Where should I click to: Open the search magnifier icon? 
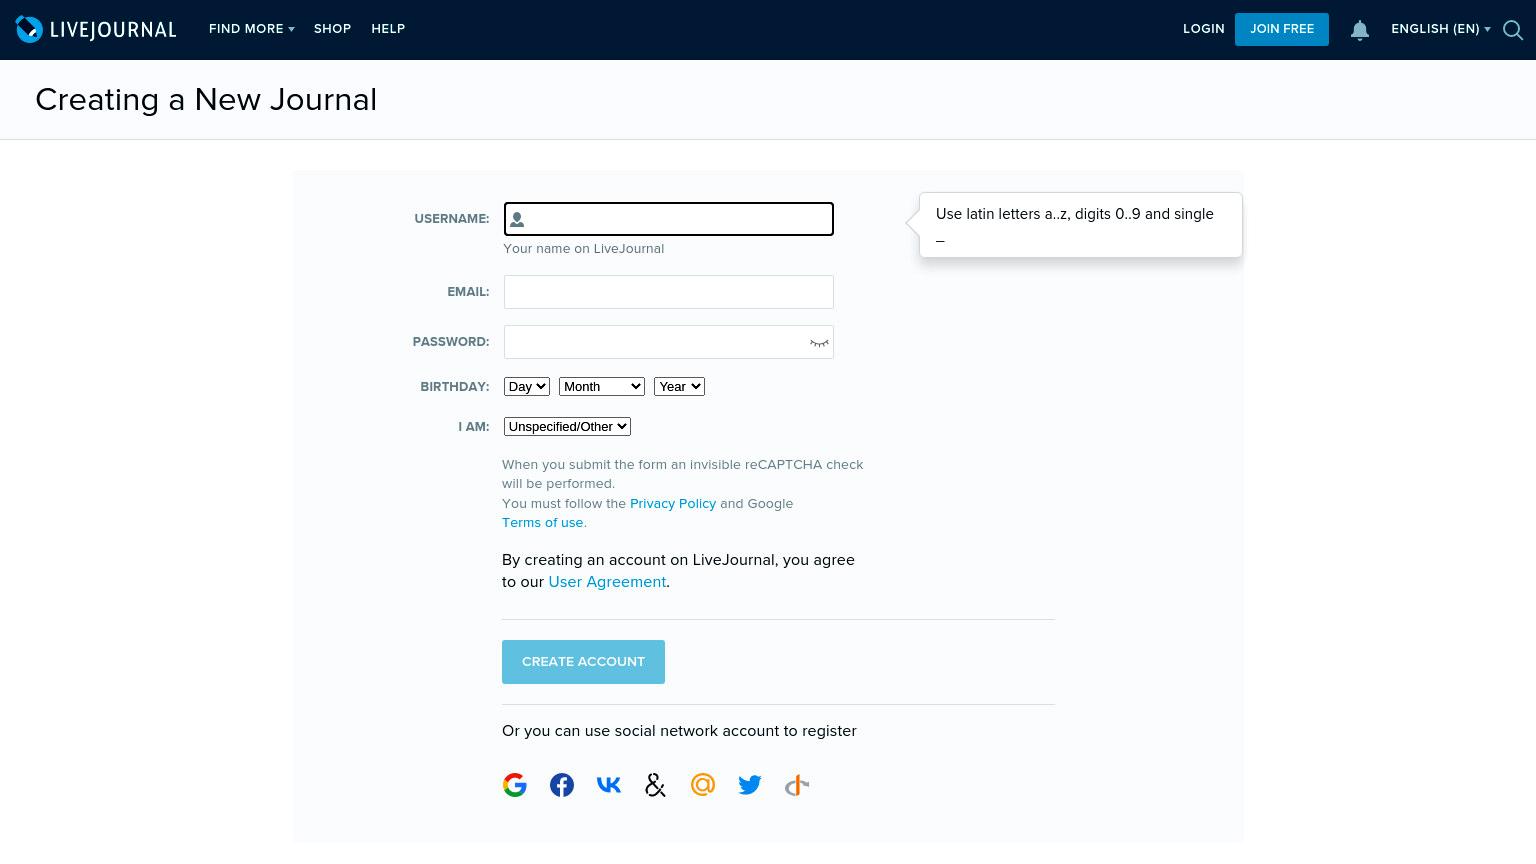[1513, 30]
